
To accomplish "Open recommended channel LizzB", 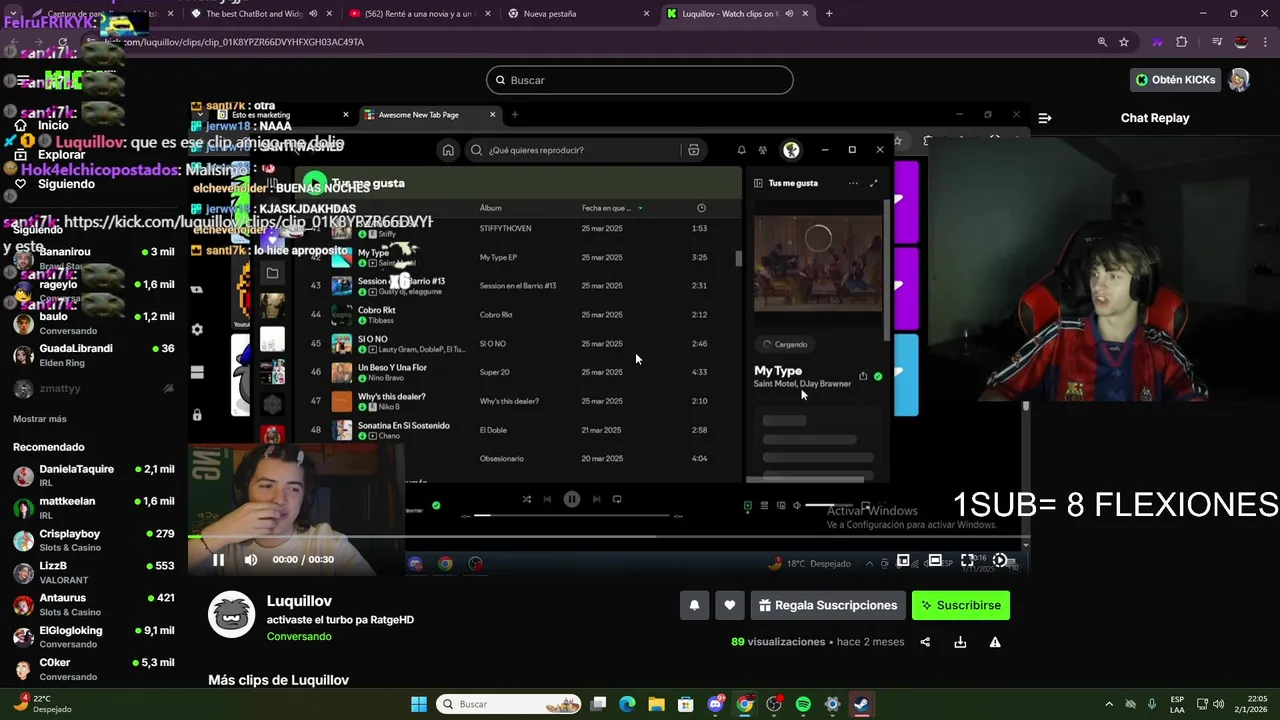I will point(93,572).
